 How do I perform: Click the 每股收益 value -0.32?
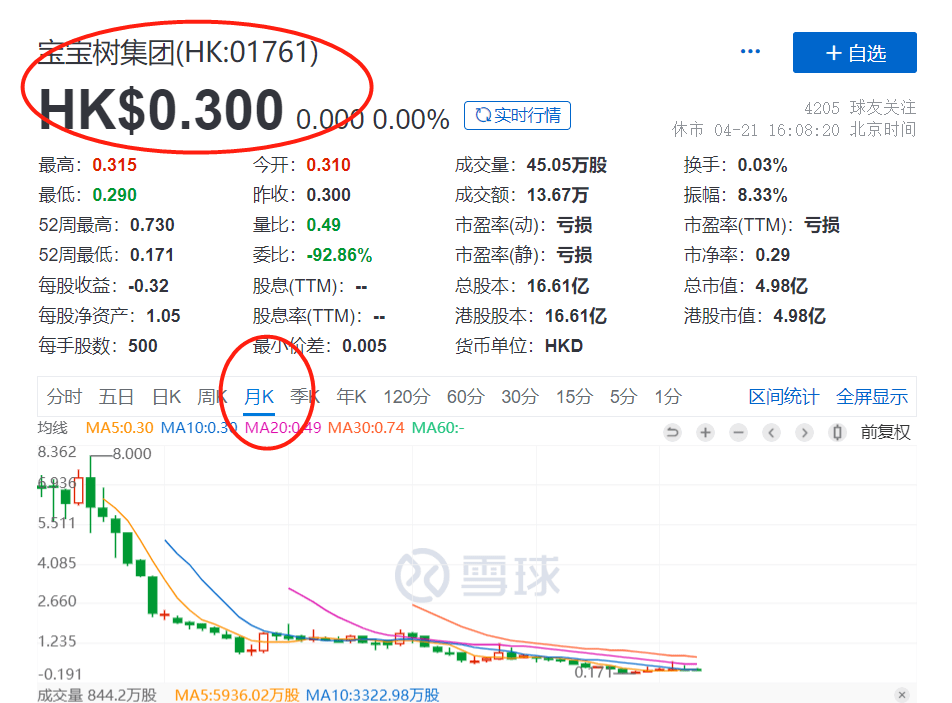(x=148, y=285)
